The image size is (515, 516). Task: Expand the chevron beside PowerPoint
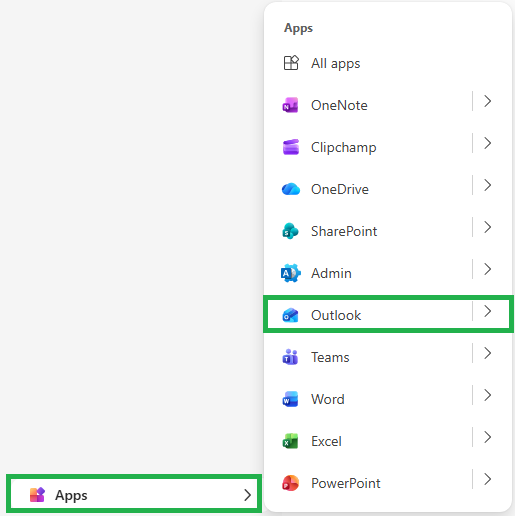tap(488, 479)
